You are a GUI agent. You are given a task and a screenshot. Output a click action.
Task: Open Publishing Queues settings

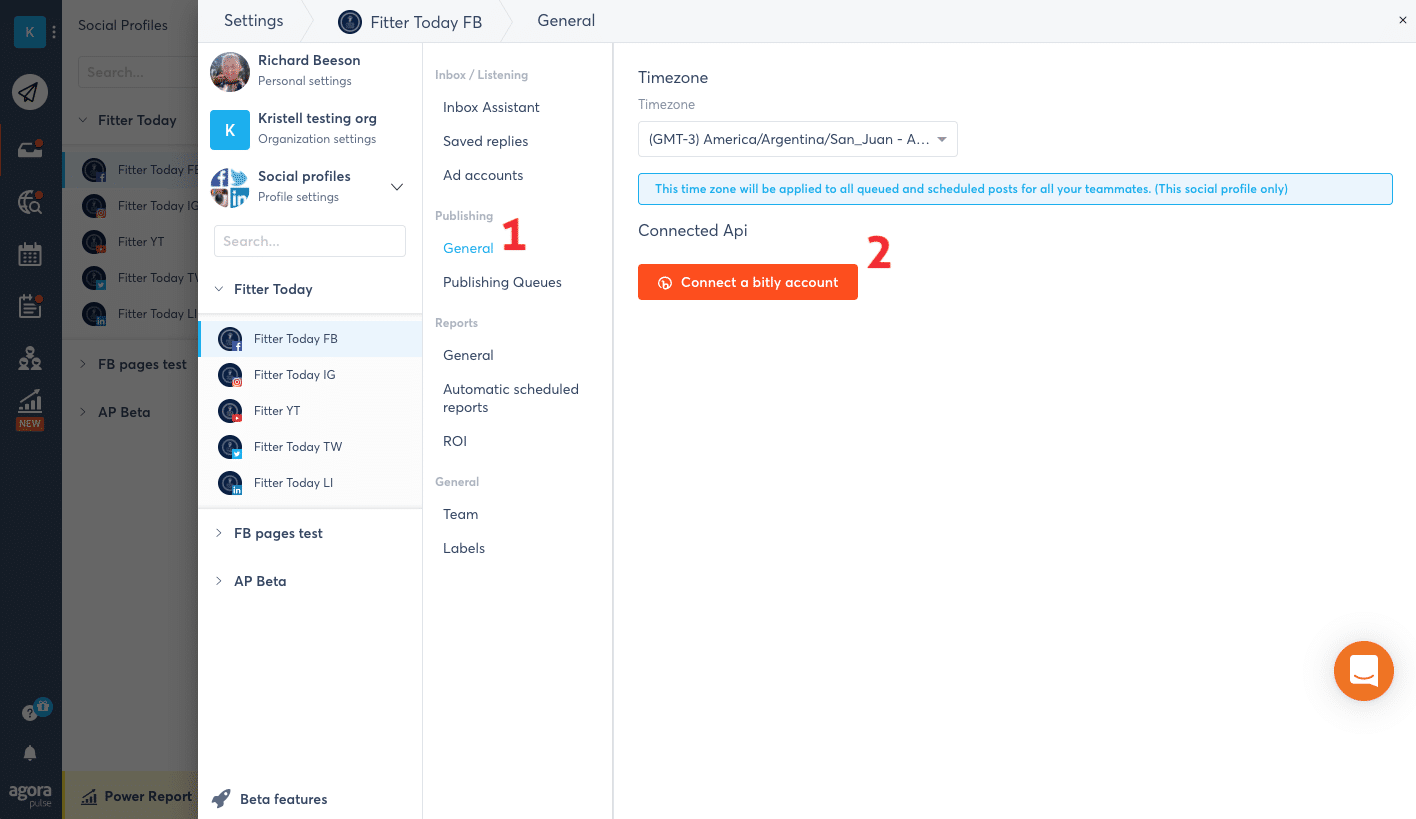click(502, 282)
